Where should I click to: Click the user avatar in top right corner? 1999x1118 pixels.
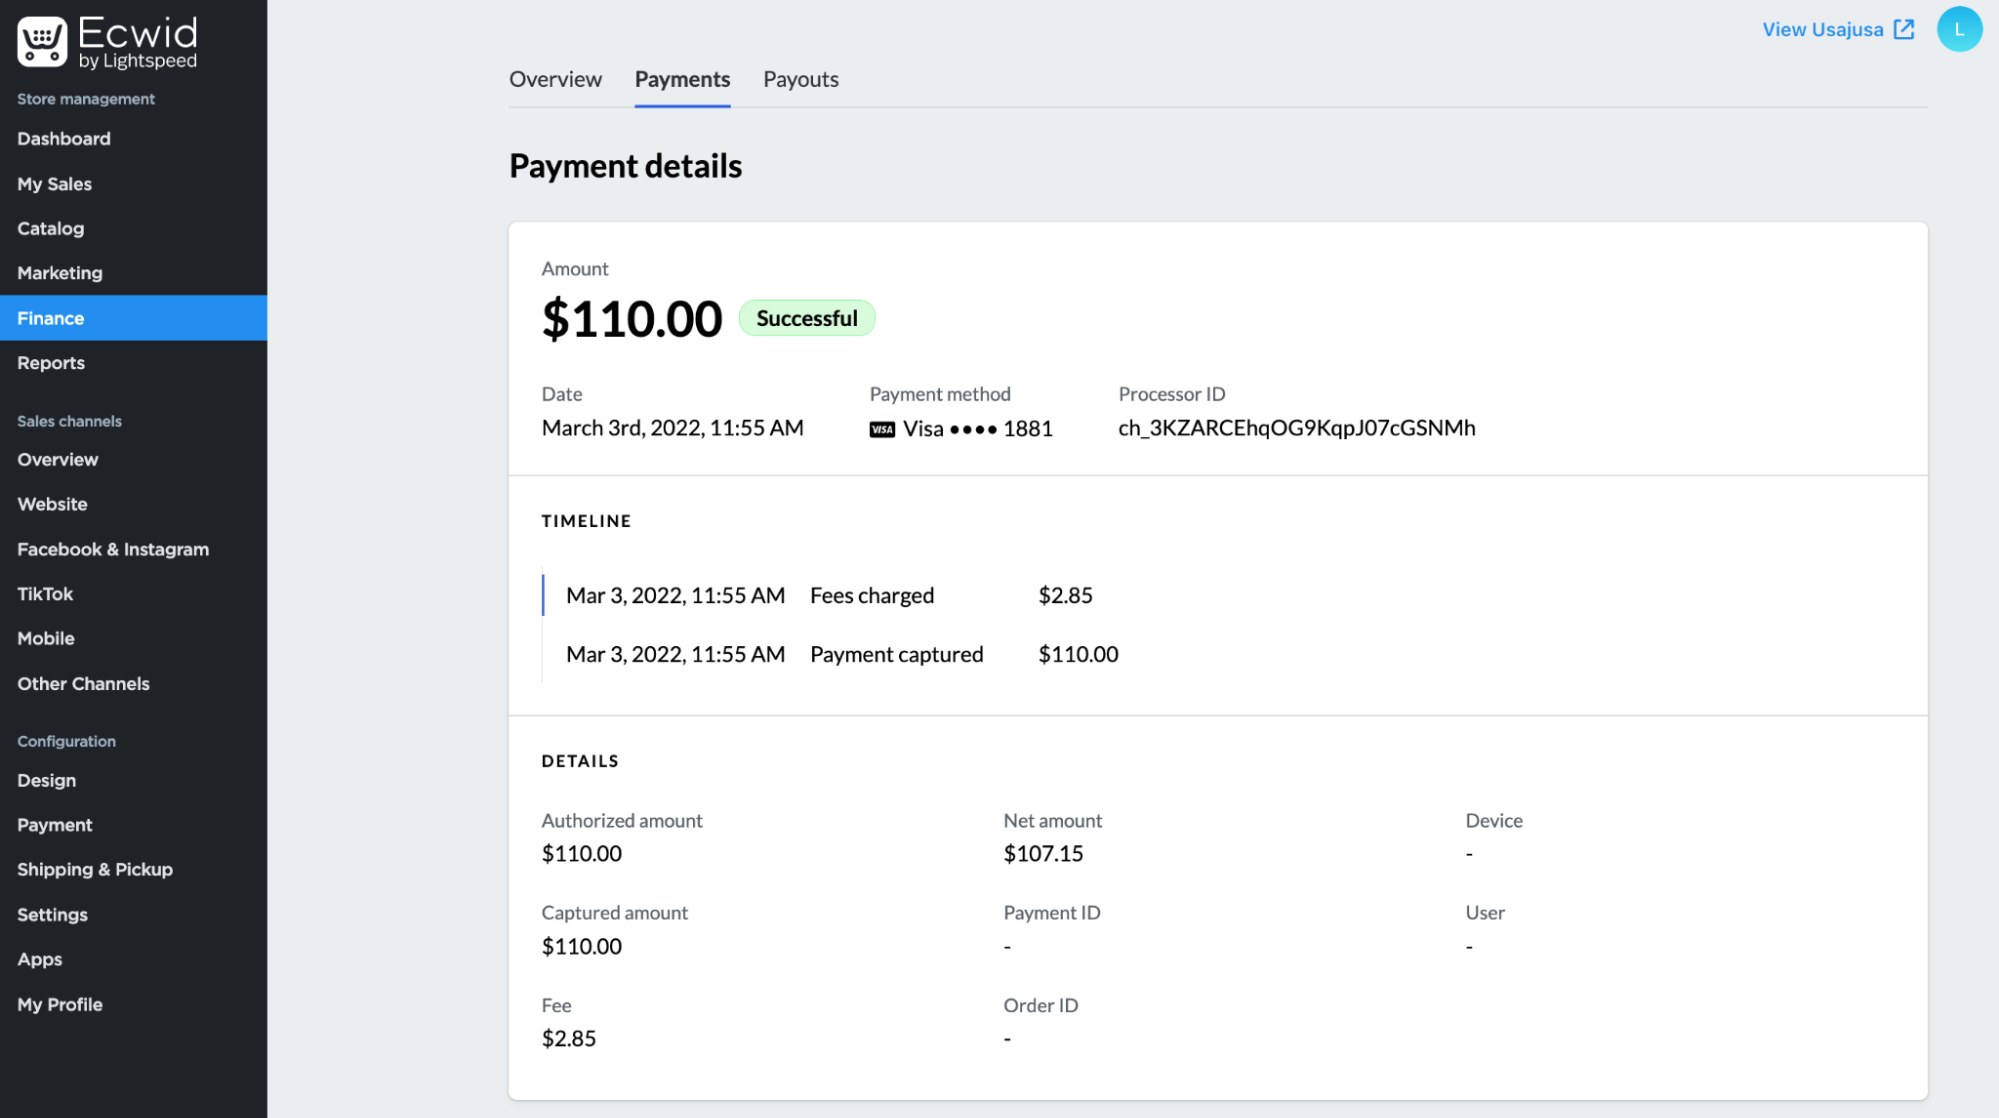click(x=1959, y=29)
